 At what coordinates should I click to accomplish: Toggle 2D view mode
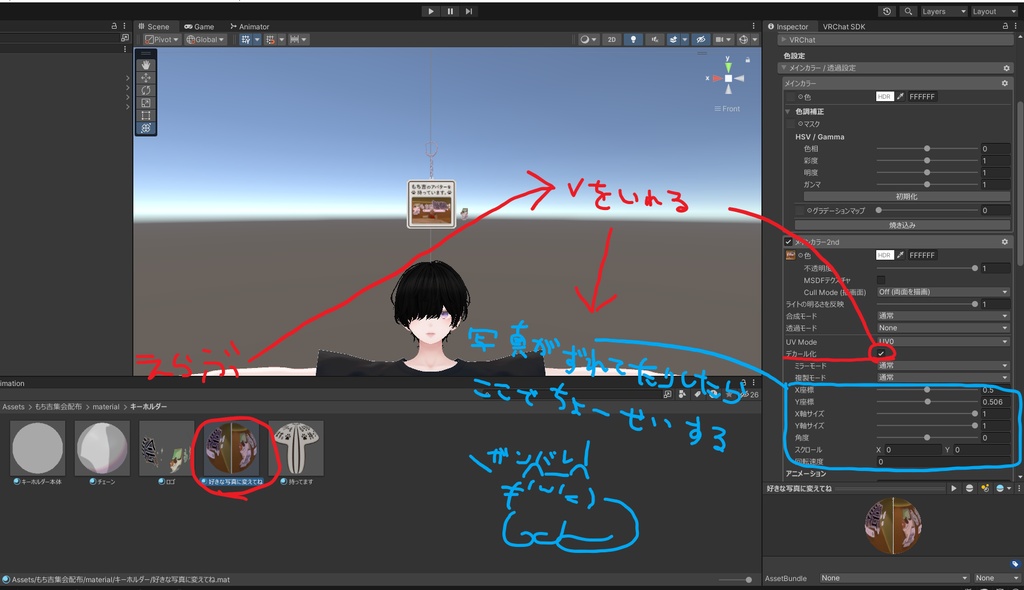pyautogui.click(x=612, y=39)
